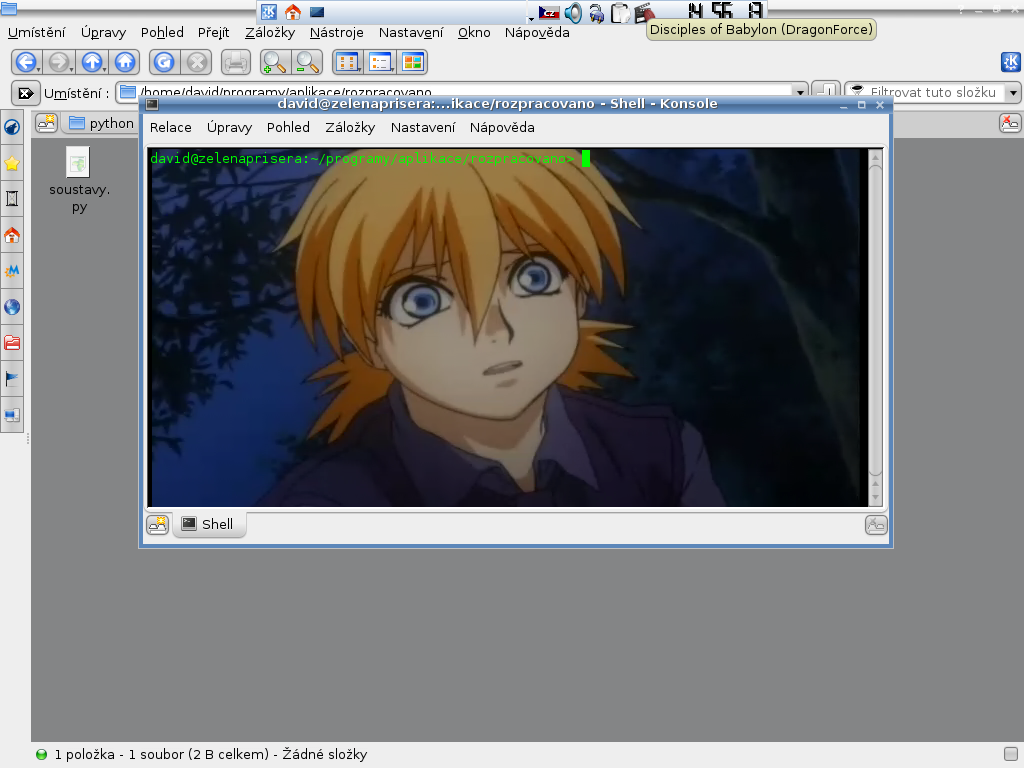Close the current Konsole session tab
Image resolution: width=1024 pixels, height=768 pixels.
click(876, 524)
